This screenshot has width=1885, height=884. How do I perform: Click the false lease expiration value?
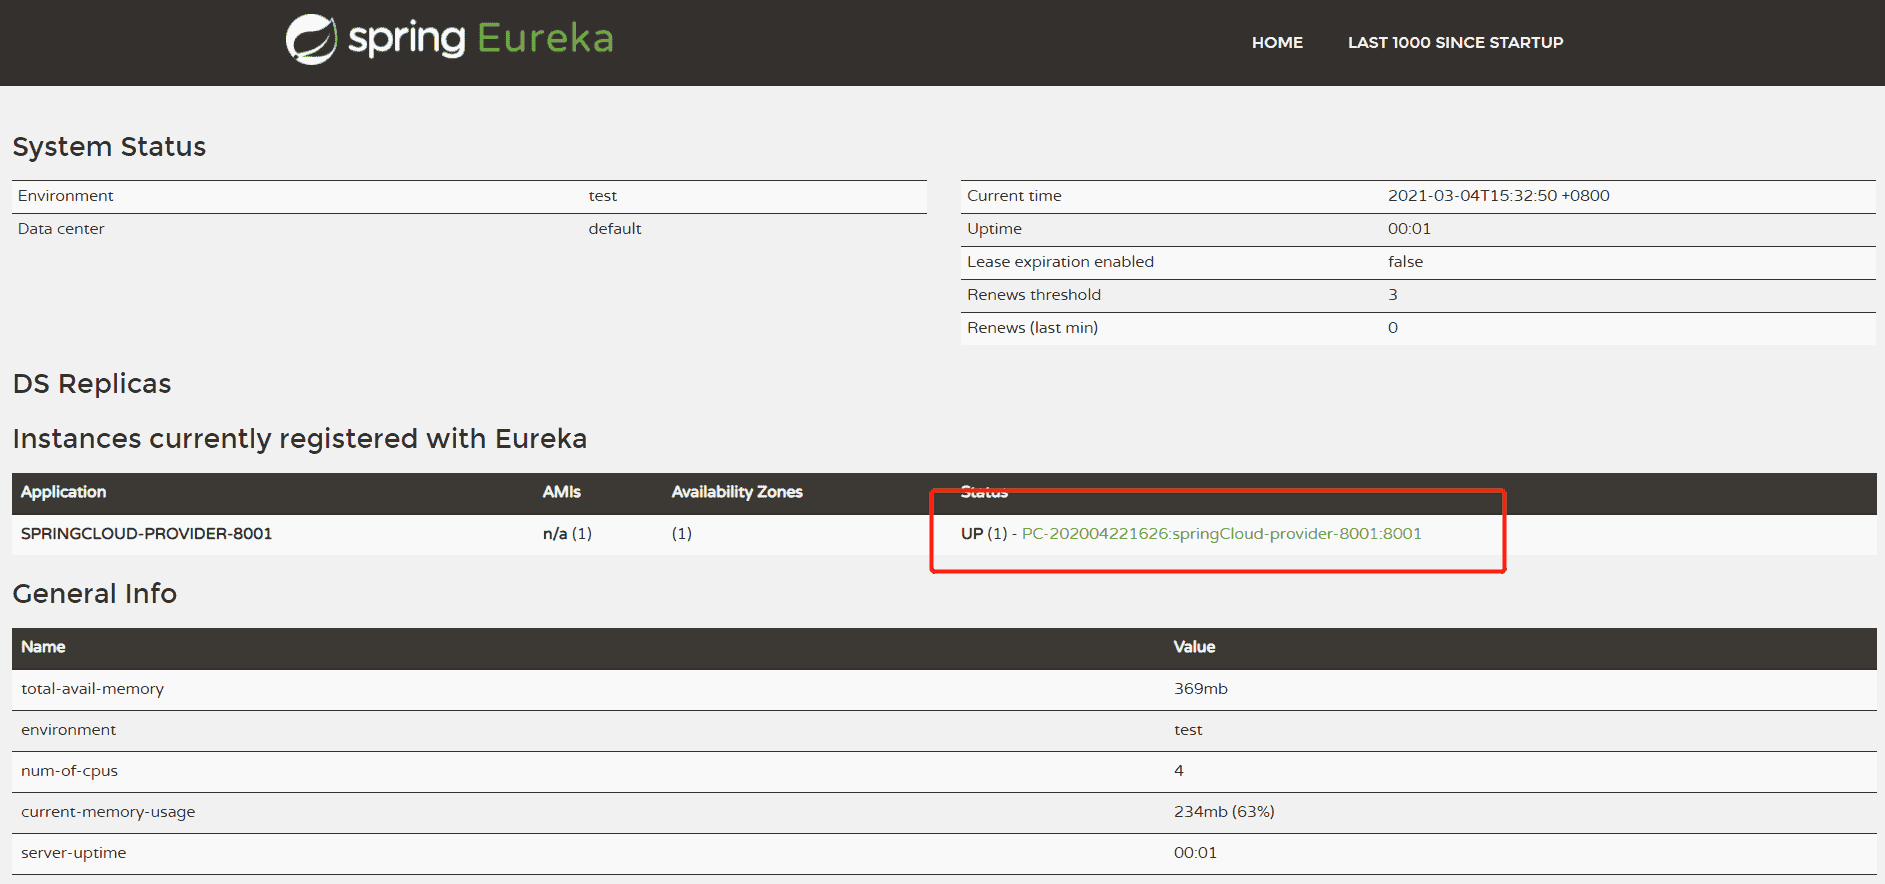[x=1405, y=262]
